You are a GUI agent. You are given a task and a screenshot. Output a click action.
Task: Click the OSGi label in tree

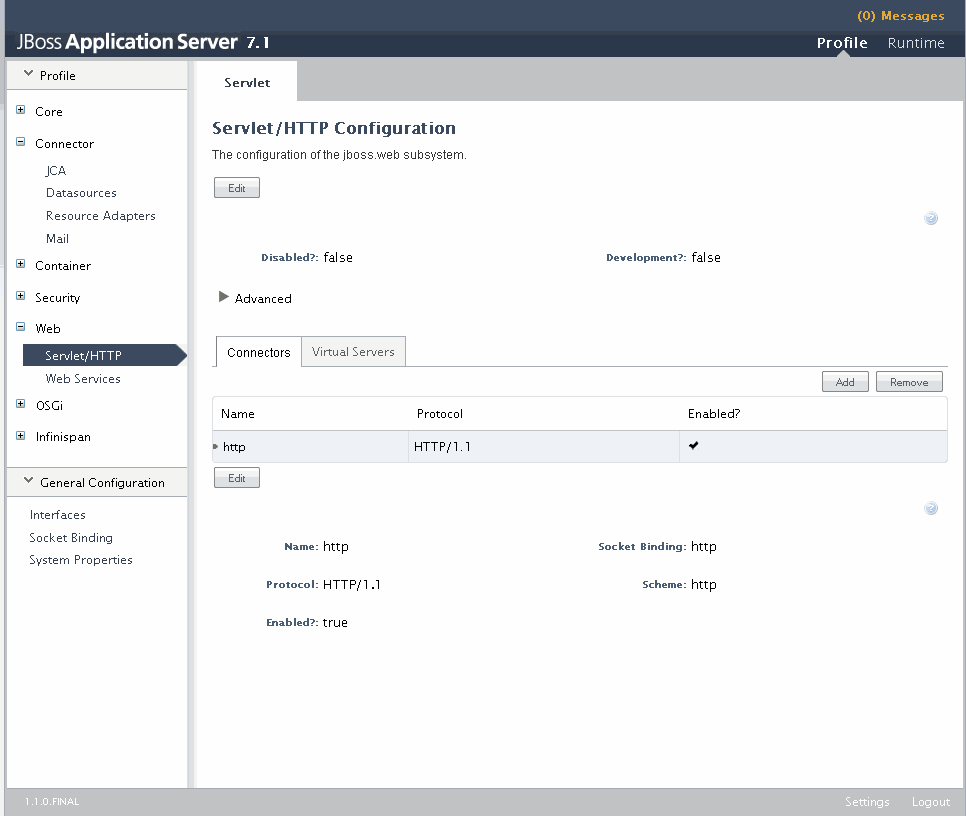click(49, 405)
